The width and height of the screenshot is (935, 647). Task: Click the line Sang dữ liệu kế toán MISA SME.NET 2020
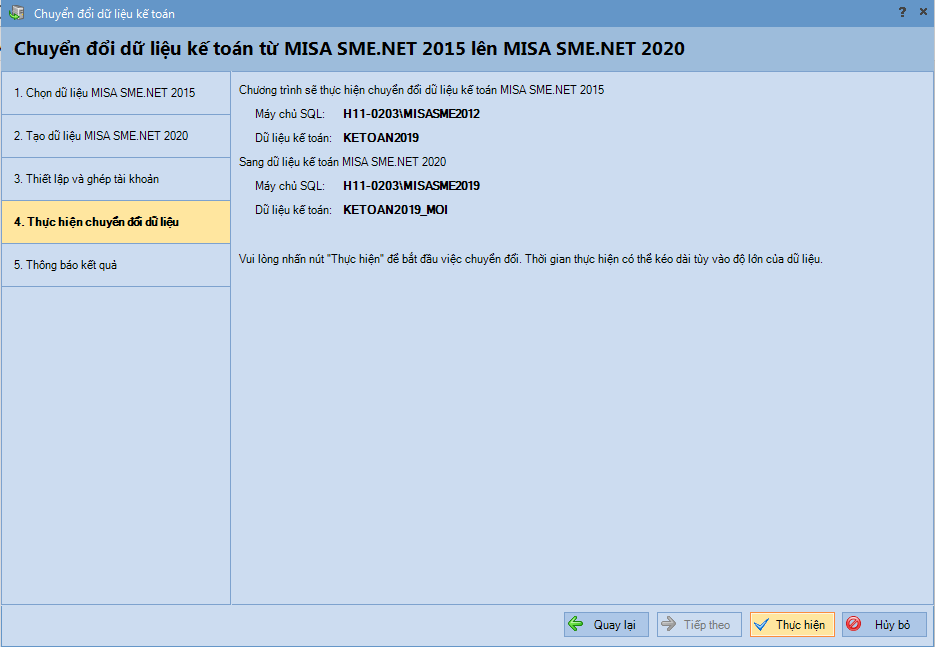click(x=342, y=162)
